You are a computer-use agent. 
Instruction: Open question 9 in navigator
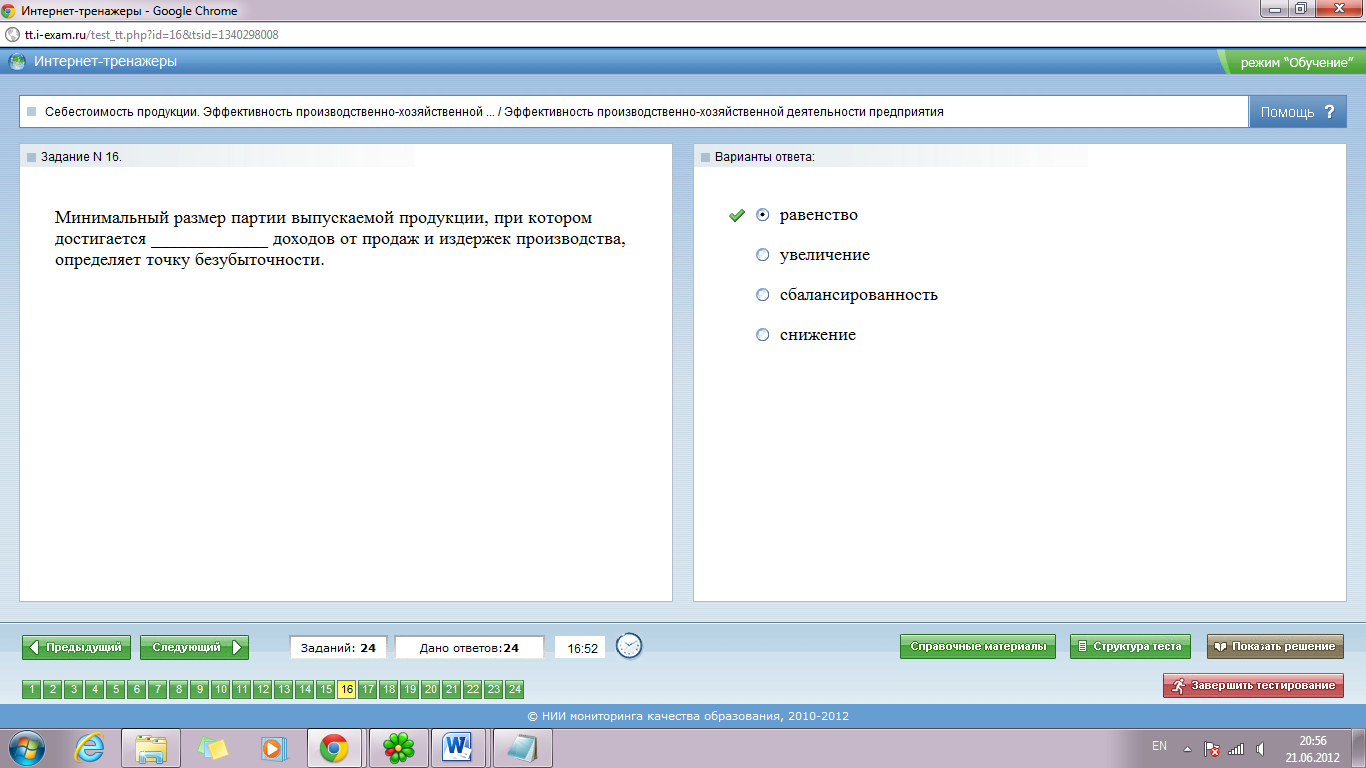[199, 689]
